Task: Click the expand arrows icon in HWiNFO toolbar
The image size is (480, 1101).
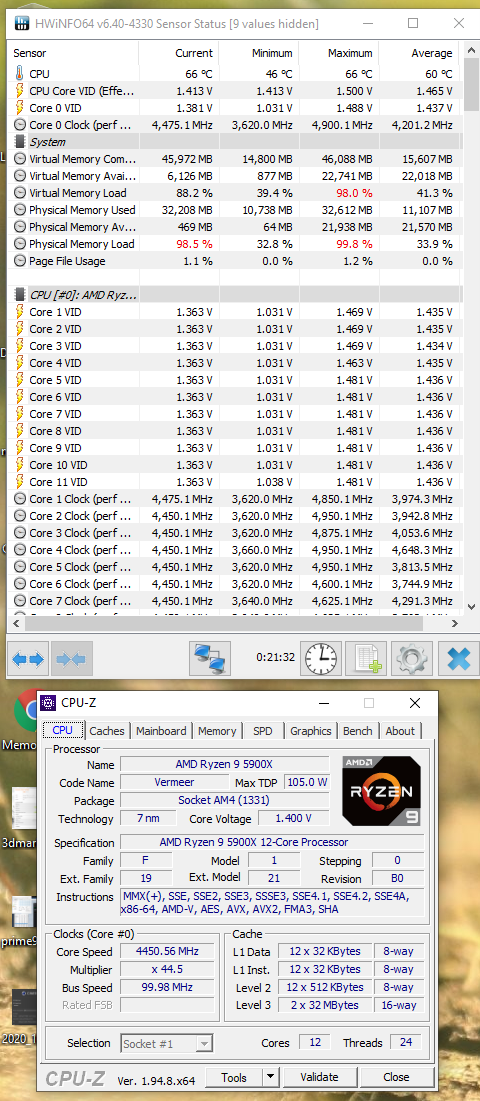Action: (x=29, y=659)
